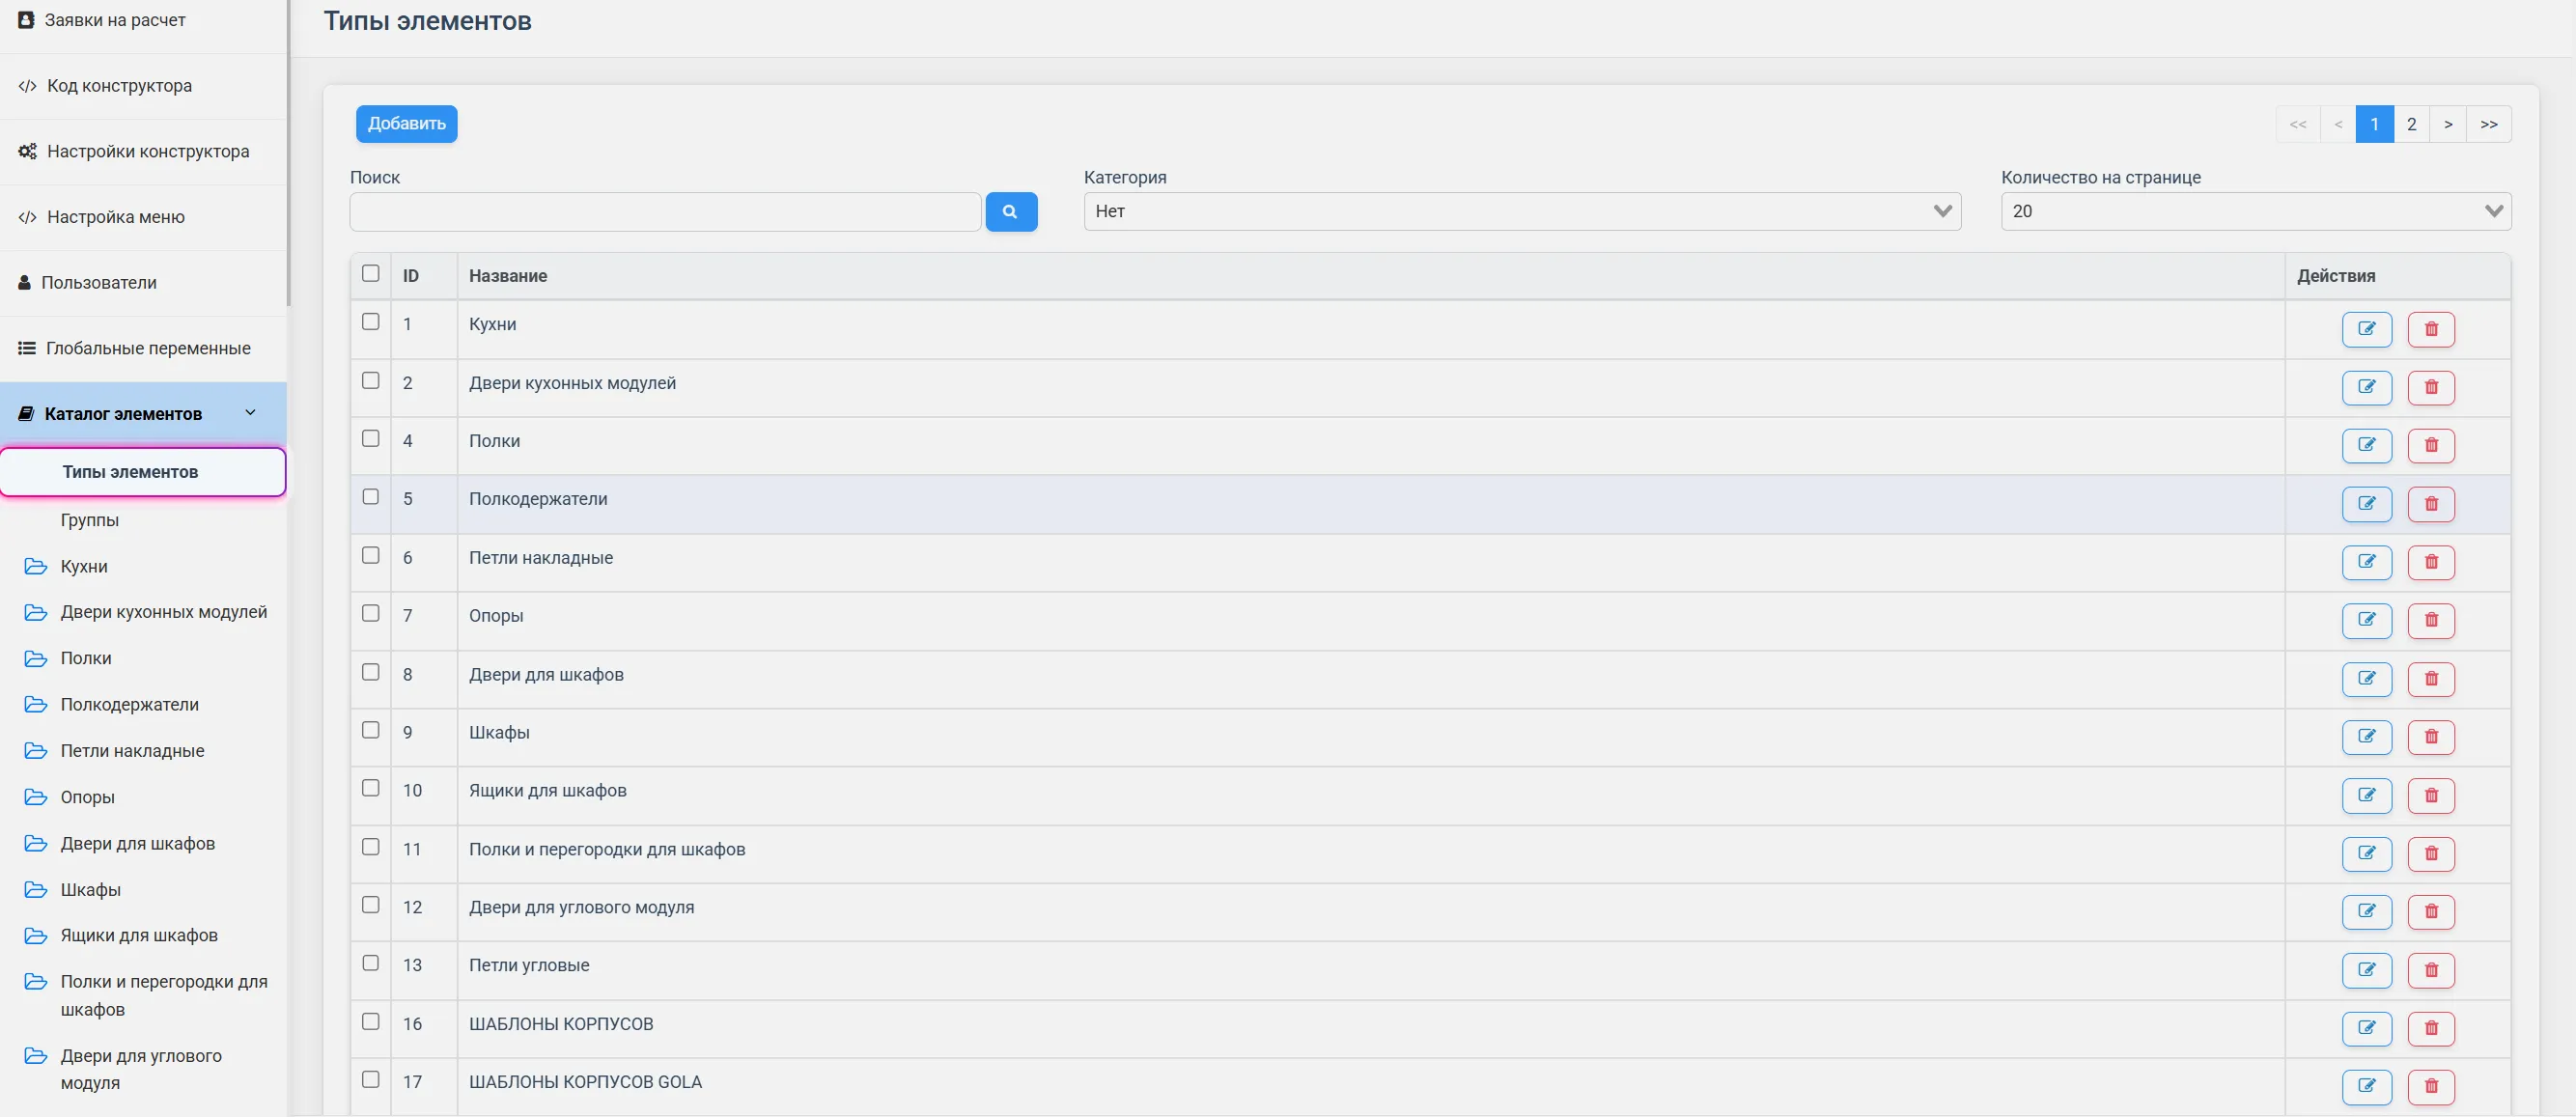Delete Двери для углового модуля row
The height and width of the screenshot is (1117, 2576).
coord(2430,911)
